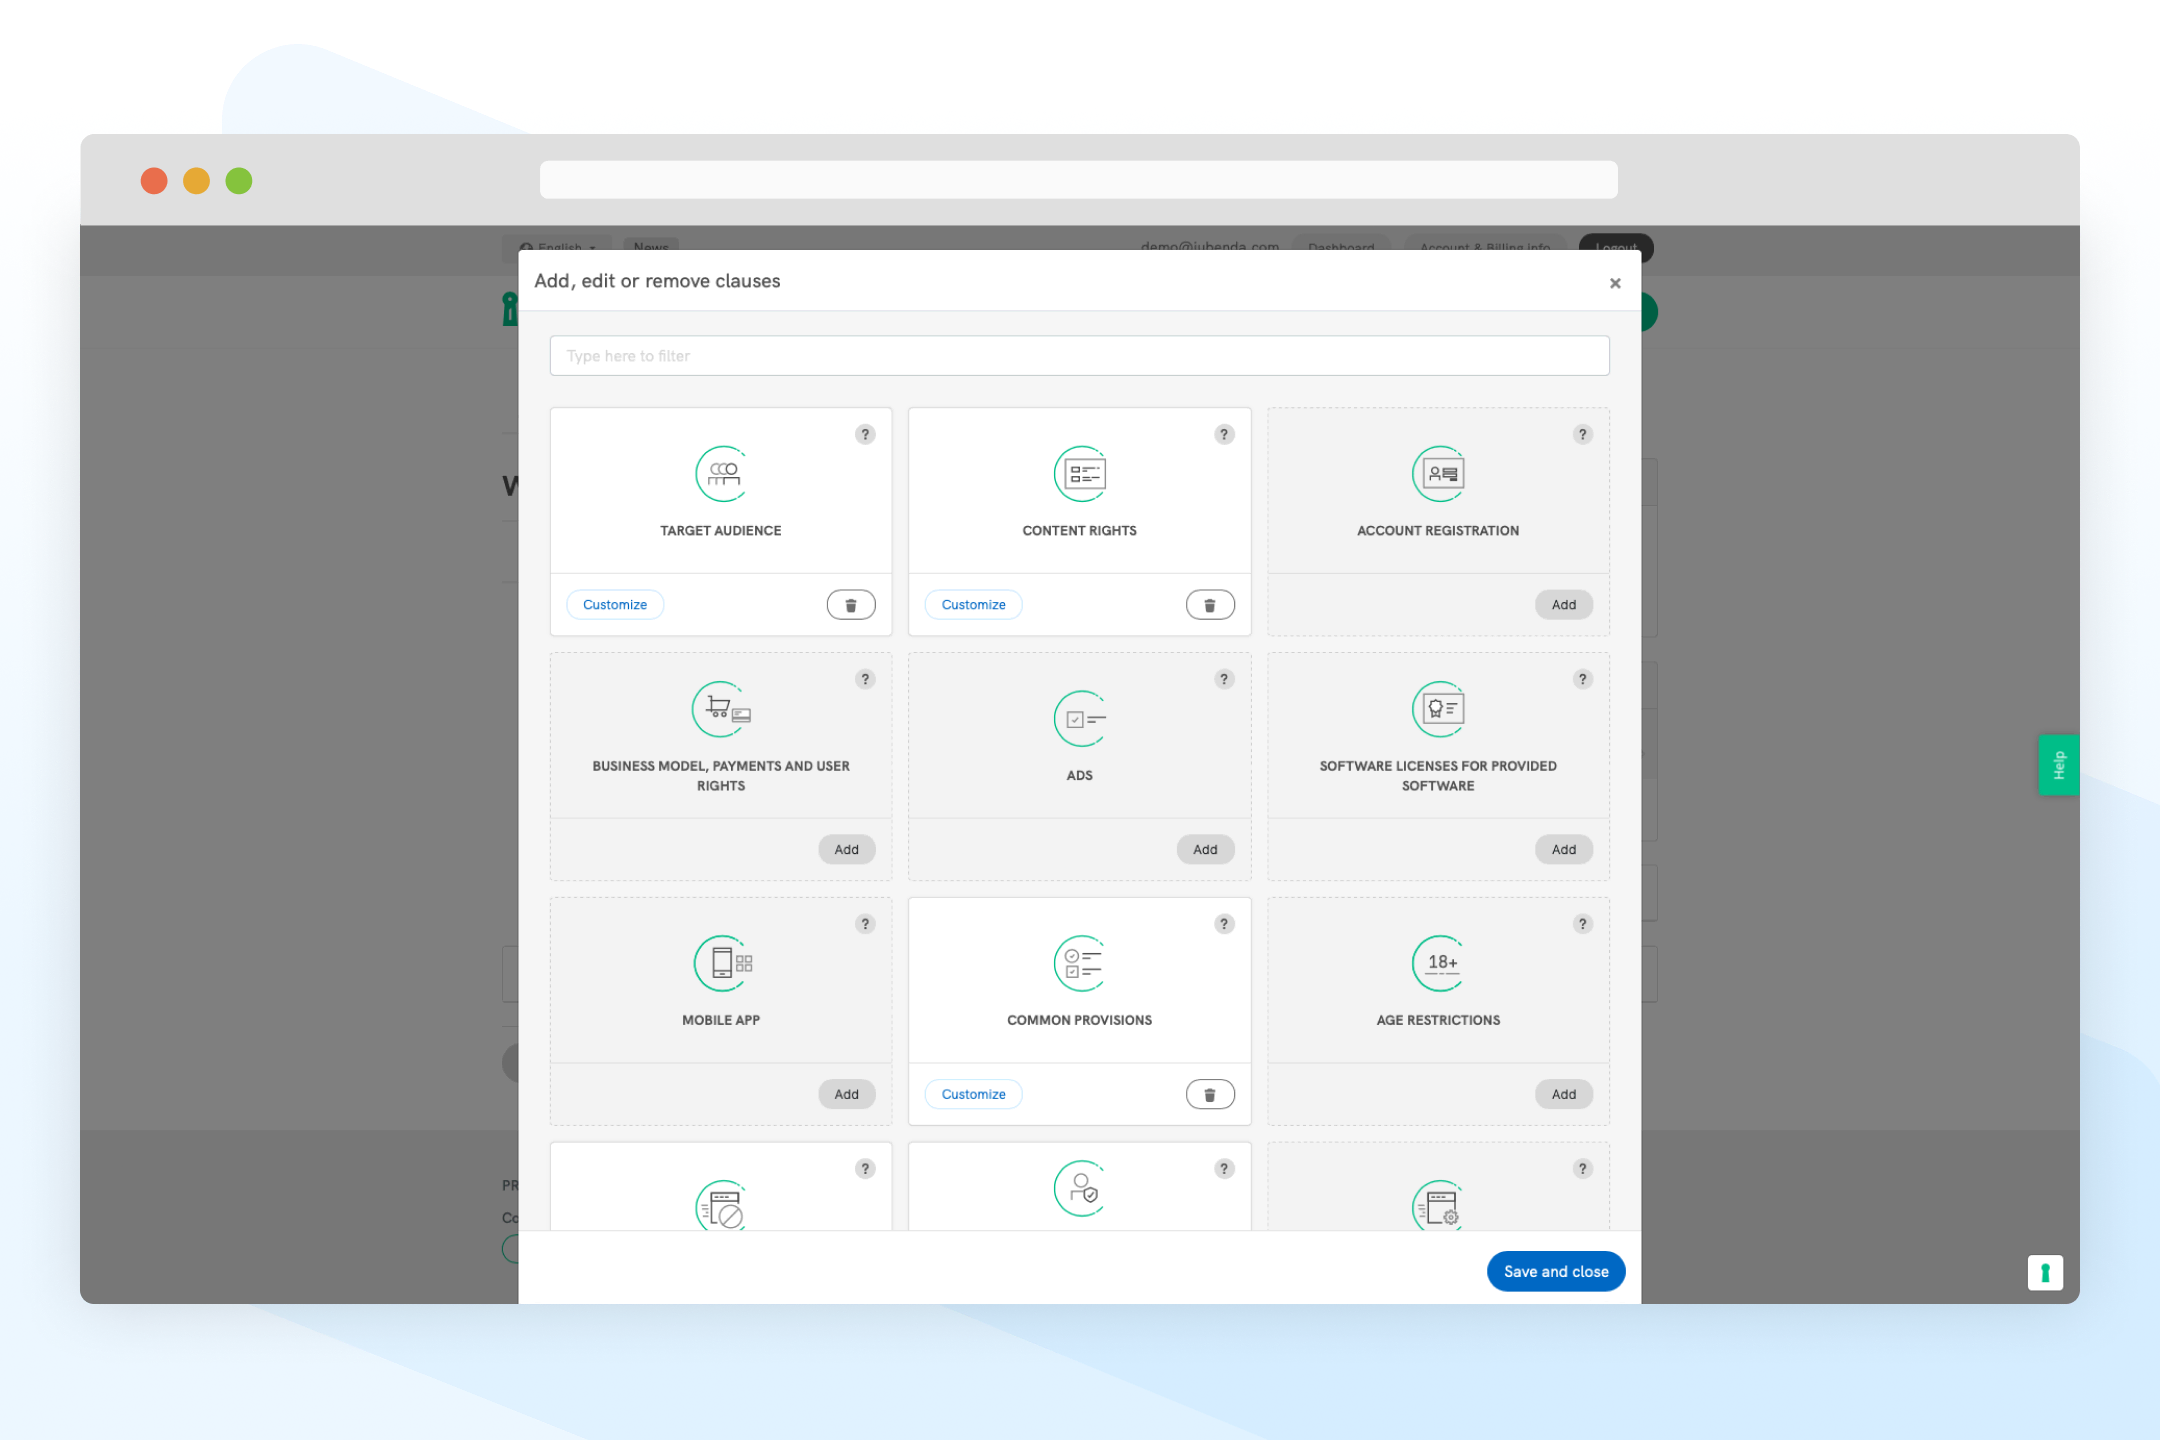Click the Target Audience clause icon
This screenshot has height=1440, width=2160.
[x=721, y=474]
